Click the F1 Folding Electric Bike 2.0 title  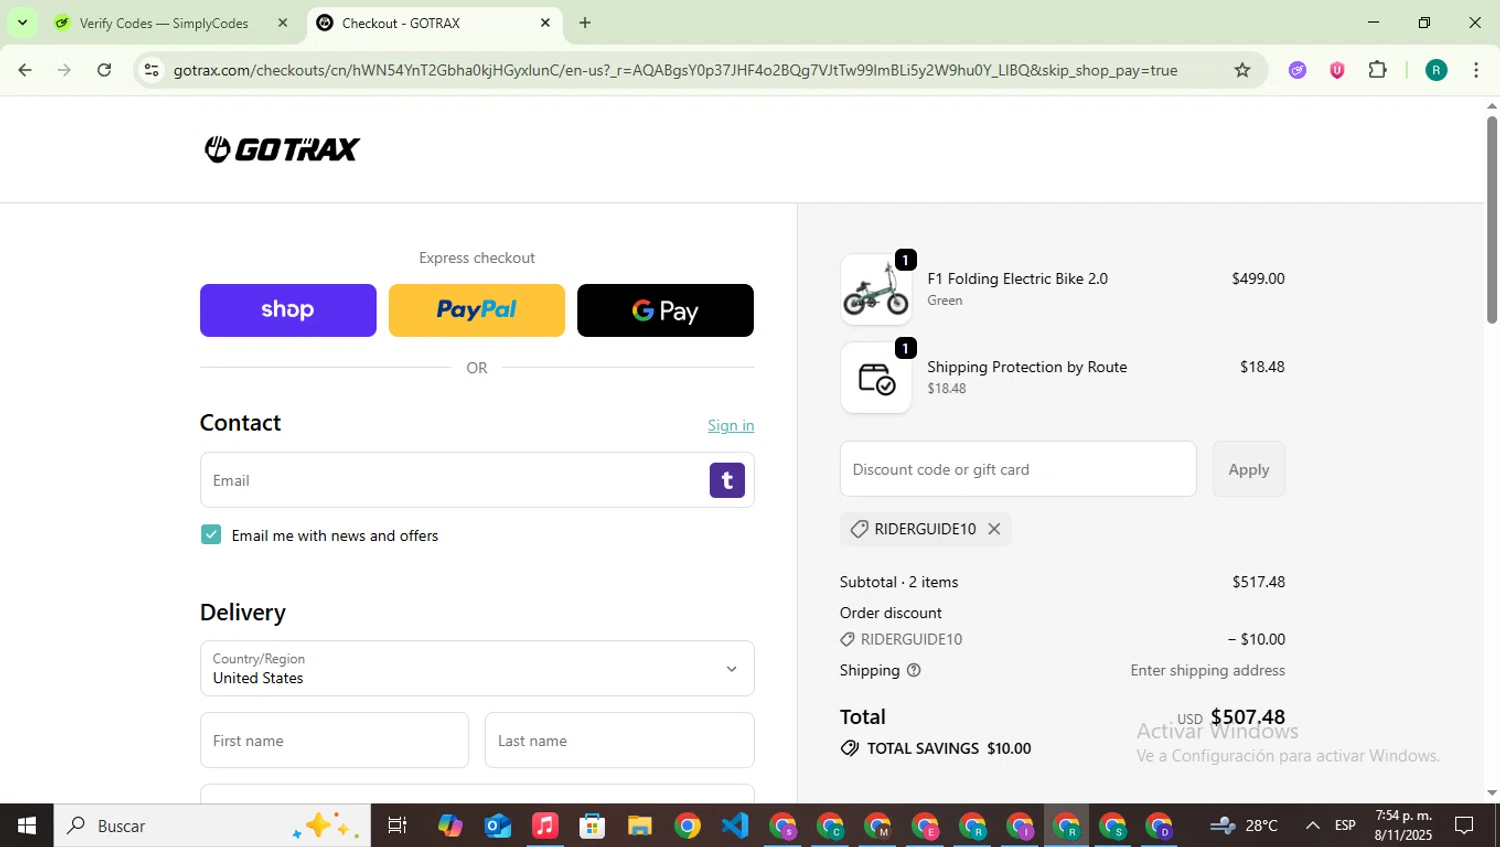click(1017, 279)
